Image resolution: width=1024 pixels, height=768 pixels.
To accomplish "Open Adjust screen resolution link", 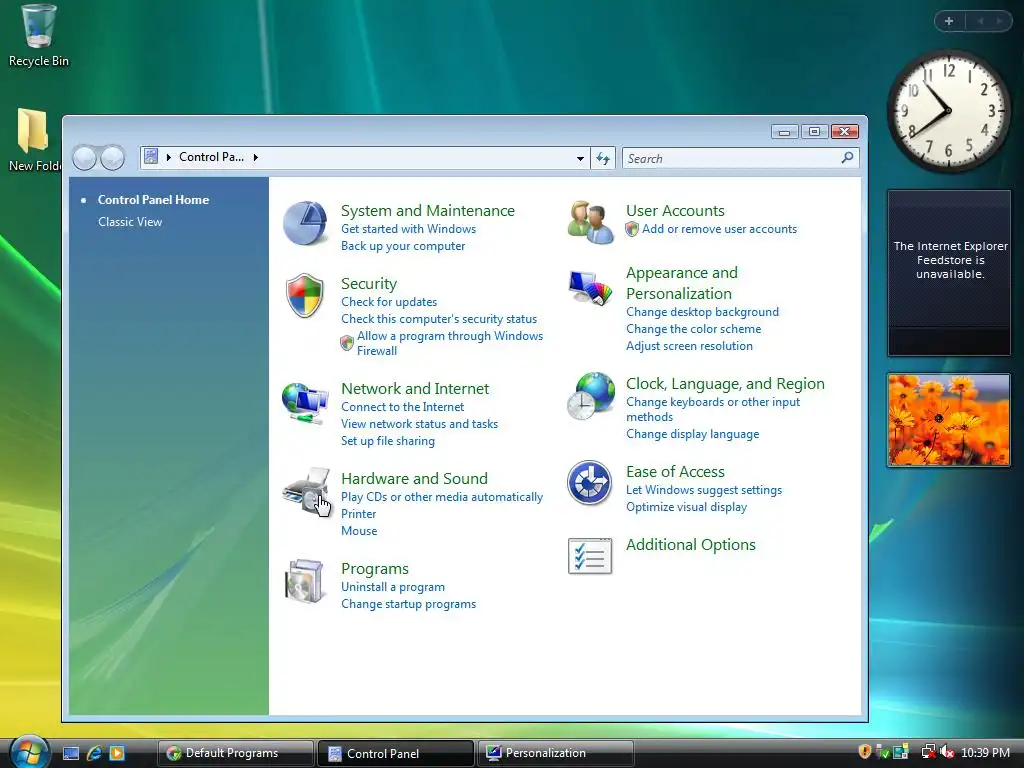I will point(689,346).
